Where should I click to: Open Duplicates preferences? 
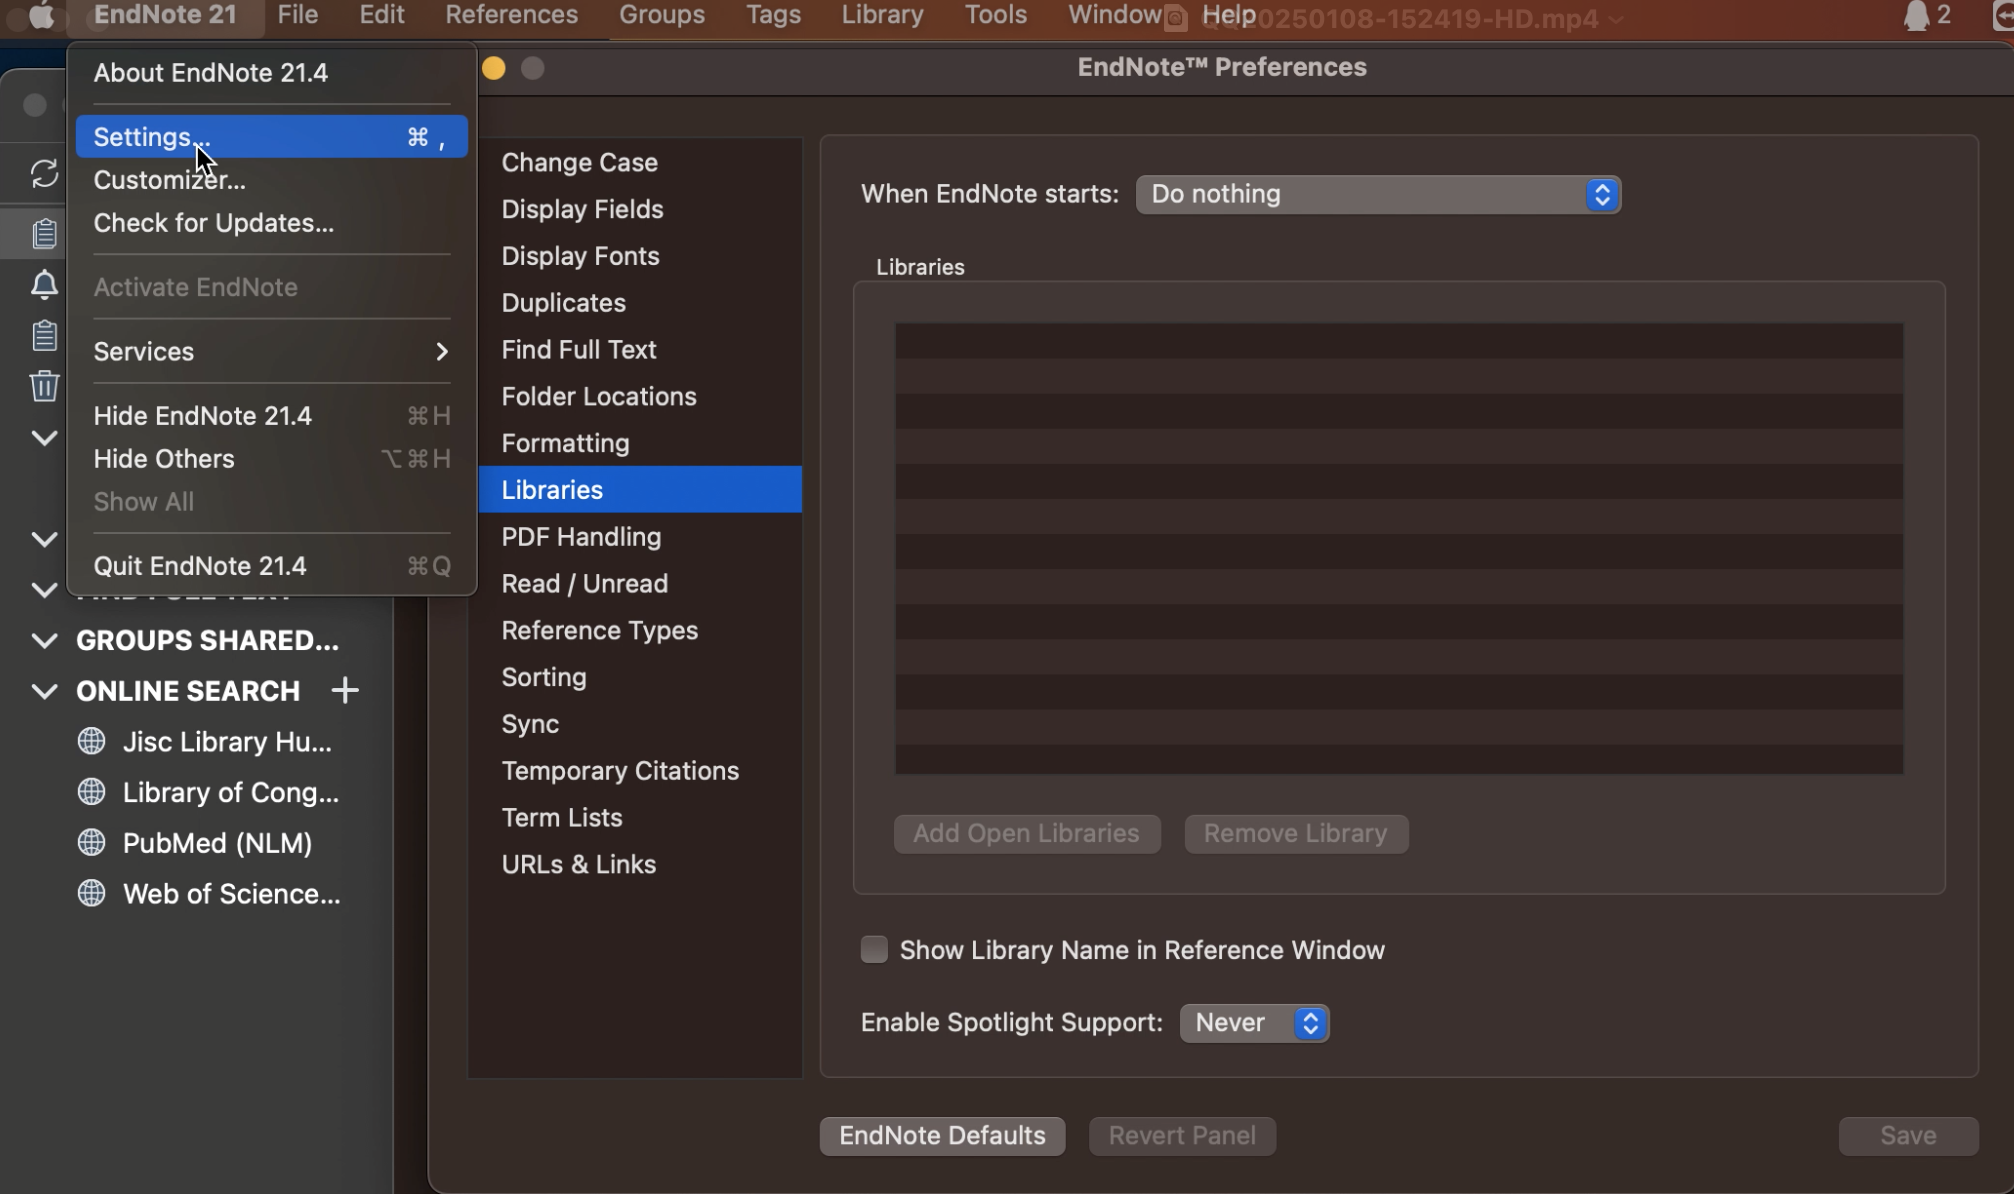pyautogui.click(x=640, y=303)
